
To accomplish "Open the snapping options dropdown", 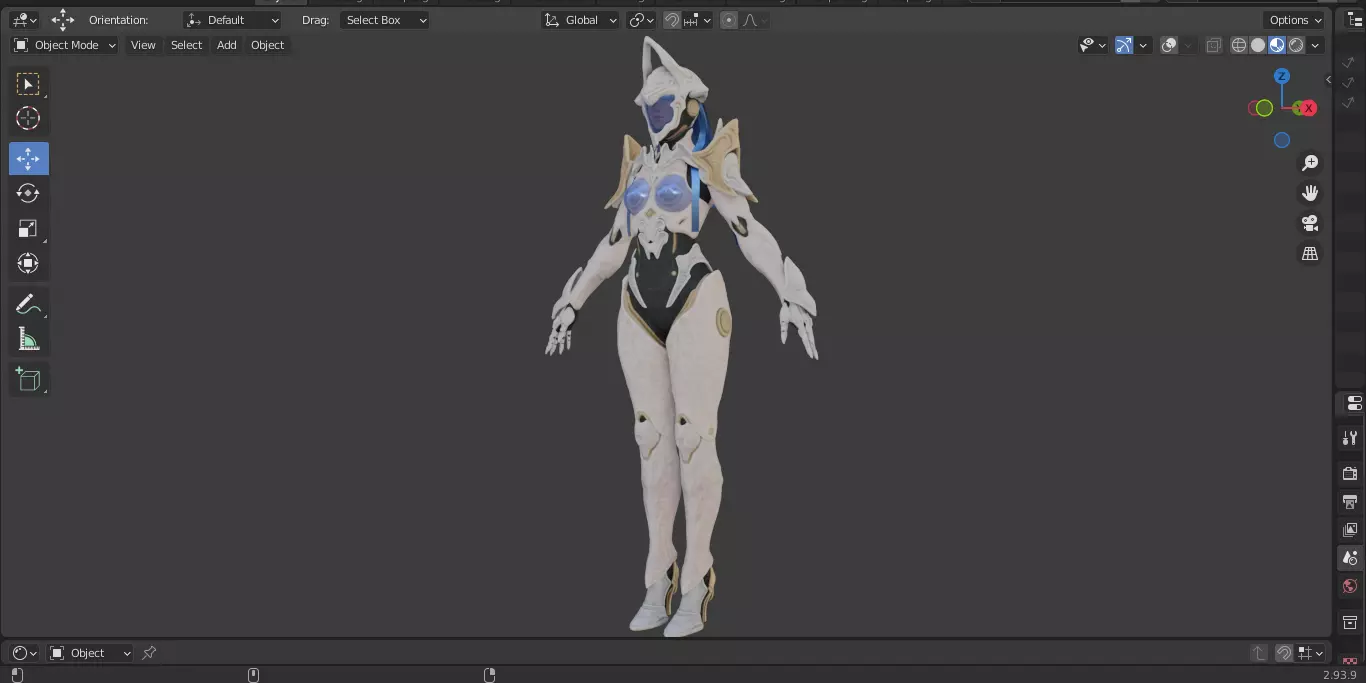I will coord(698,20).
